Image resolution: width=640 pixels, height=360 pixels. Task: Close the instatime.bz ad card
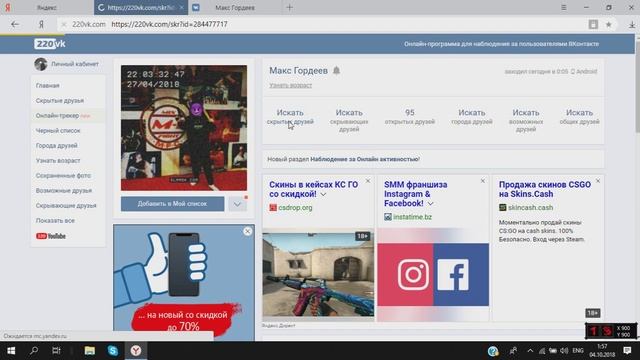coord(483,181)
